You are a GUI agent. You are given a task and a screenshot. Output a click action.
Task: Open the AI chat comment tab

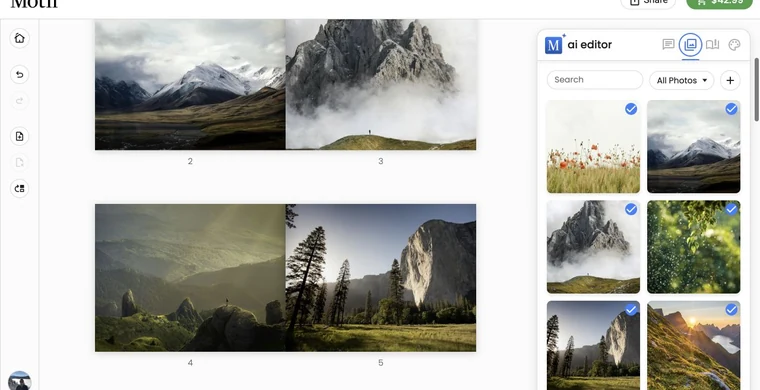[x=668, y=45]
